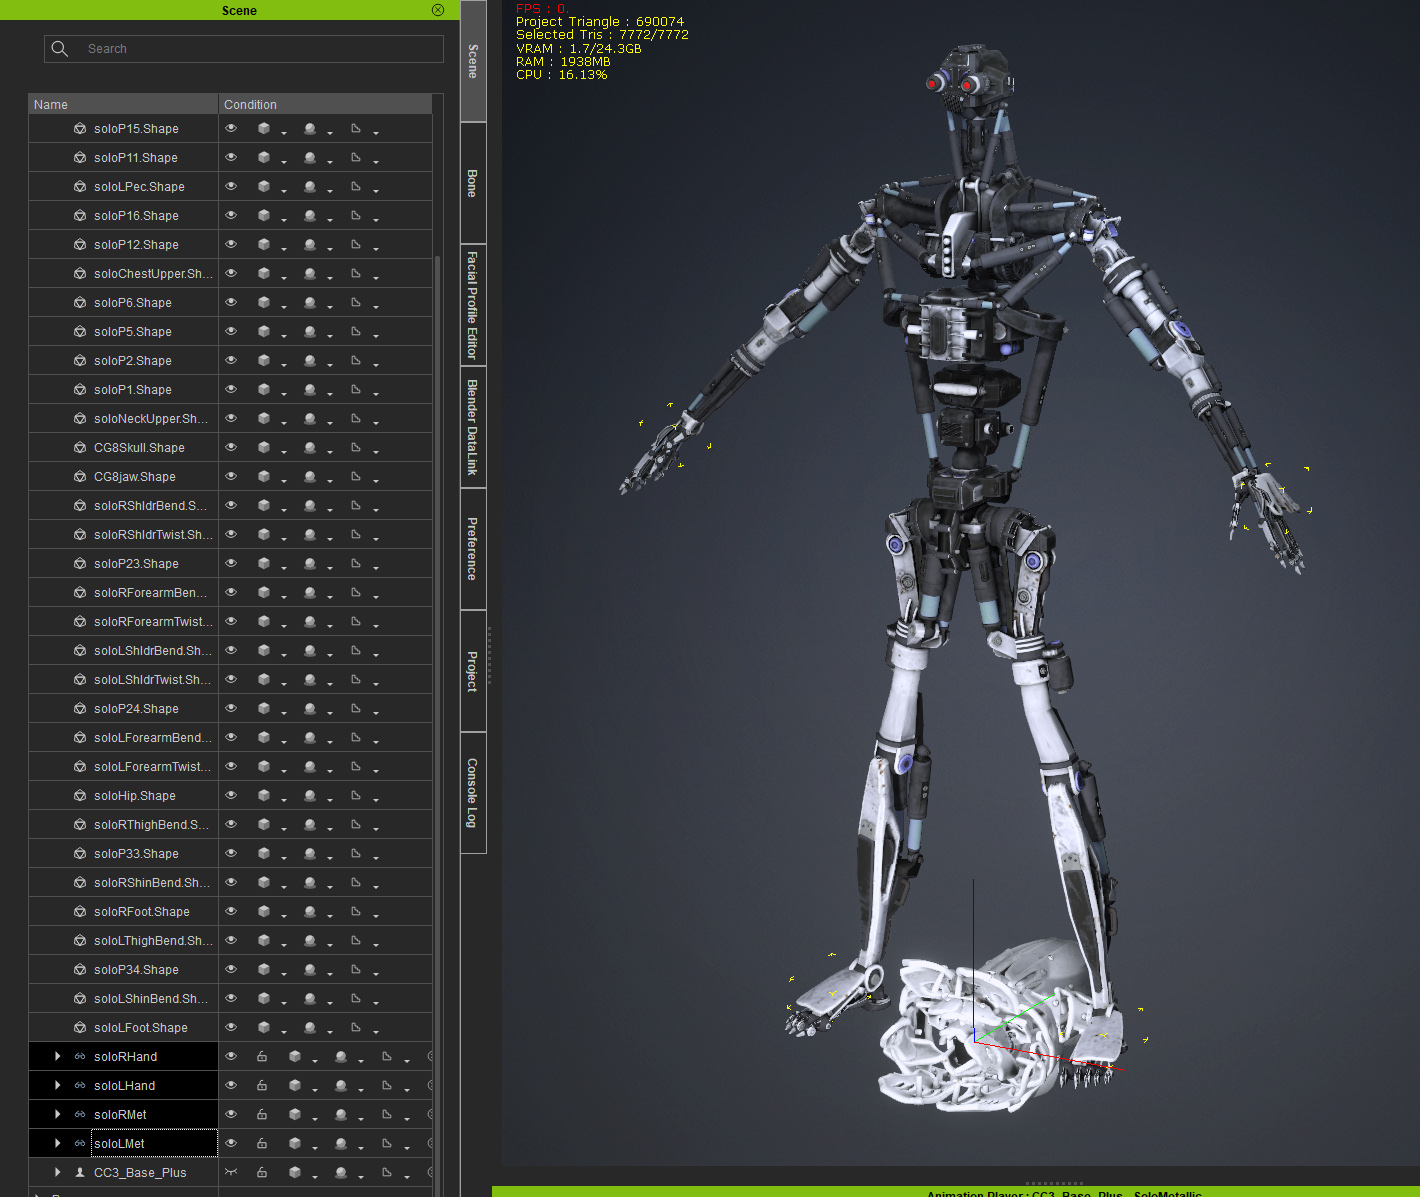Click the sphere shading icon for soloLPec.Shape
Screen dimensions: 1420x1197
310,187
